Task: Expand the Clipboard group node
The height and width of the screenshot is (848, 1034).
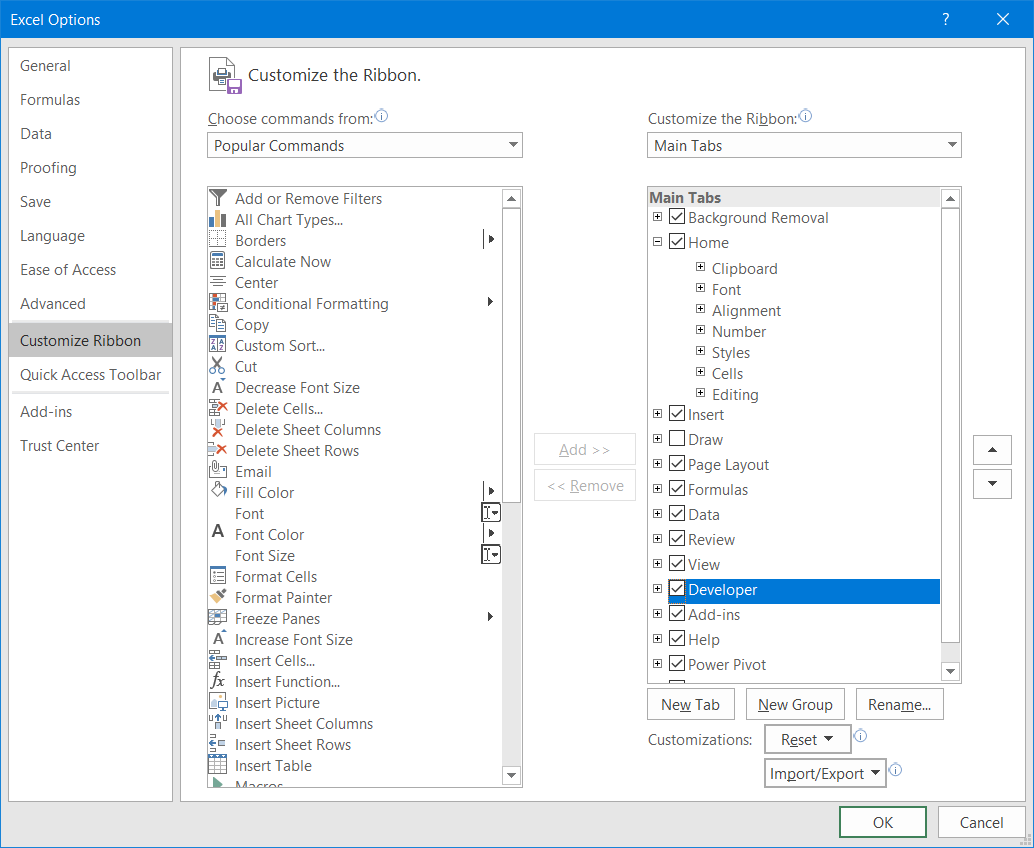Action: (700, 267)
